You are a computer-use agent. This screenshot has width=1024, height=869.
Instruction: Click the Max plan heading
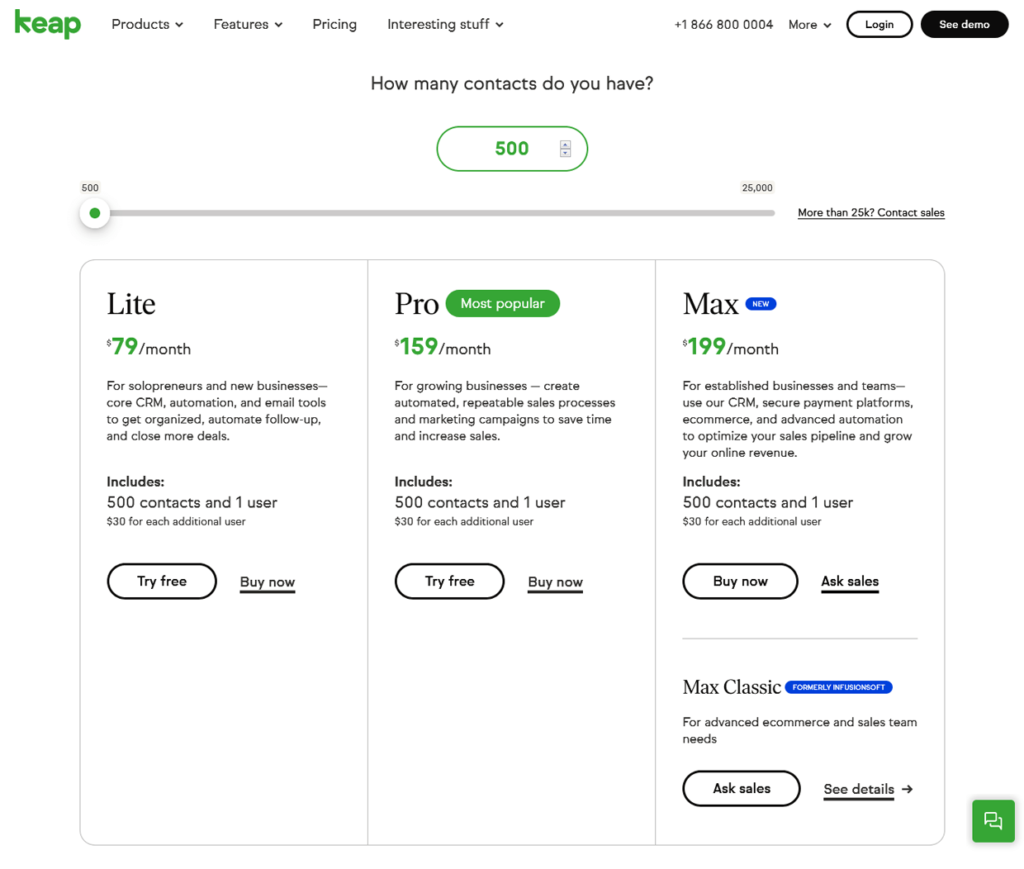click(711, 304)
